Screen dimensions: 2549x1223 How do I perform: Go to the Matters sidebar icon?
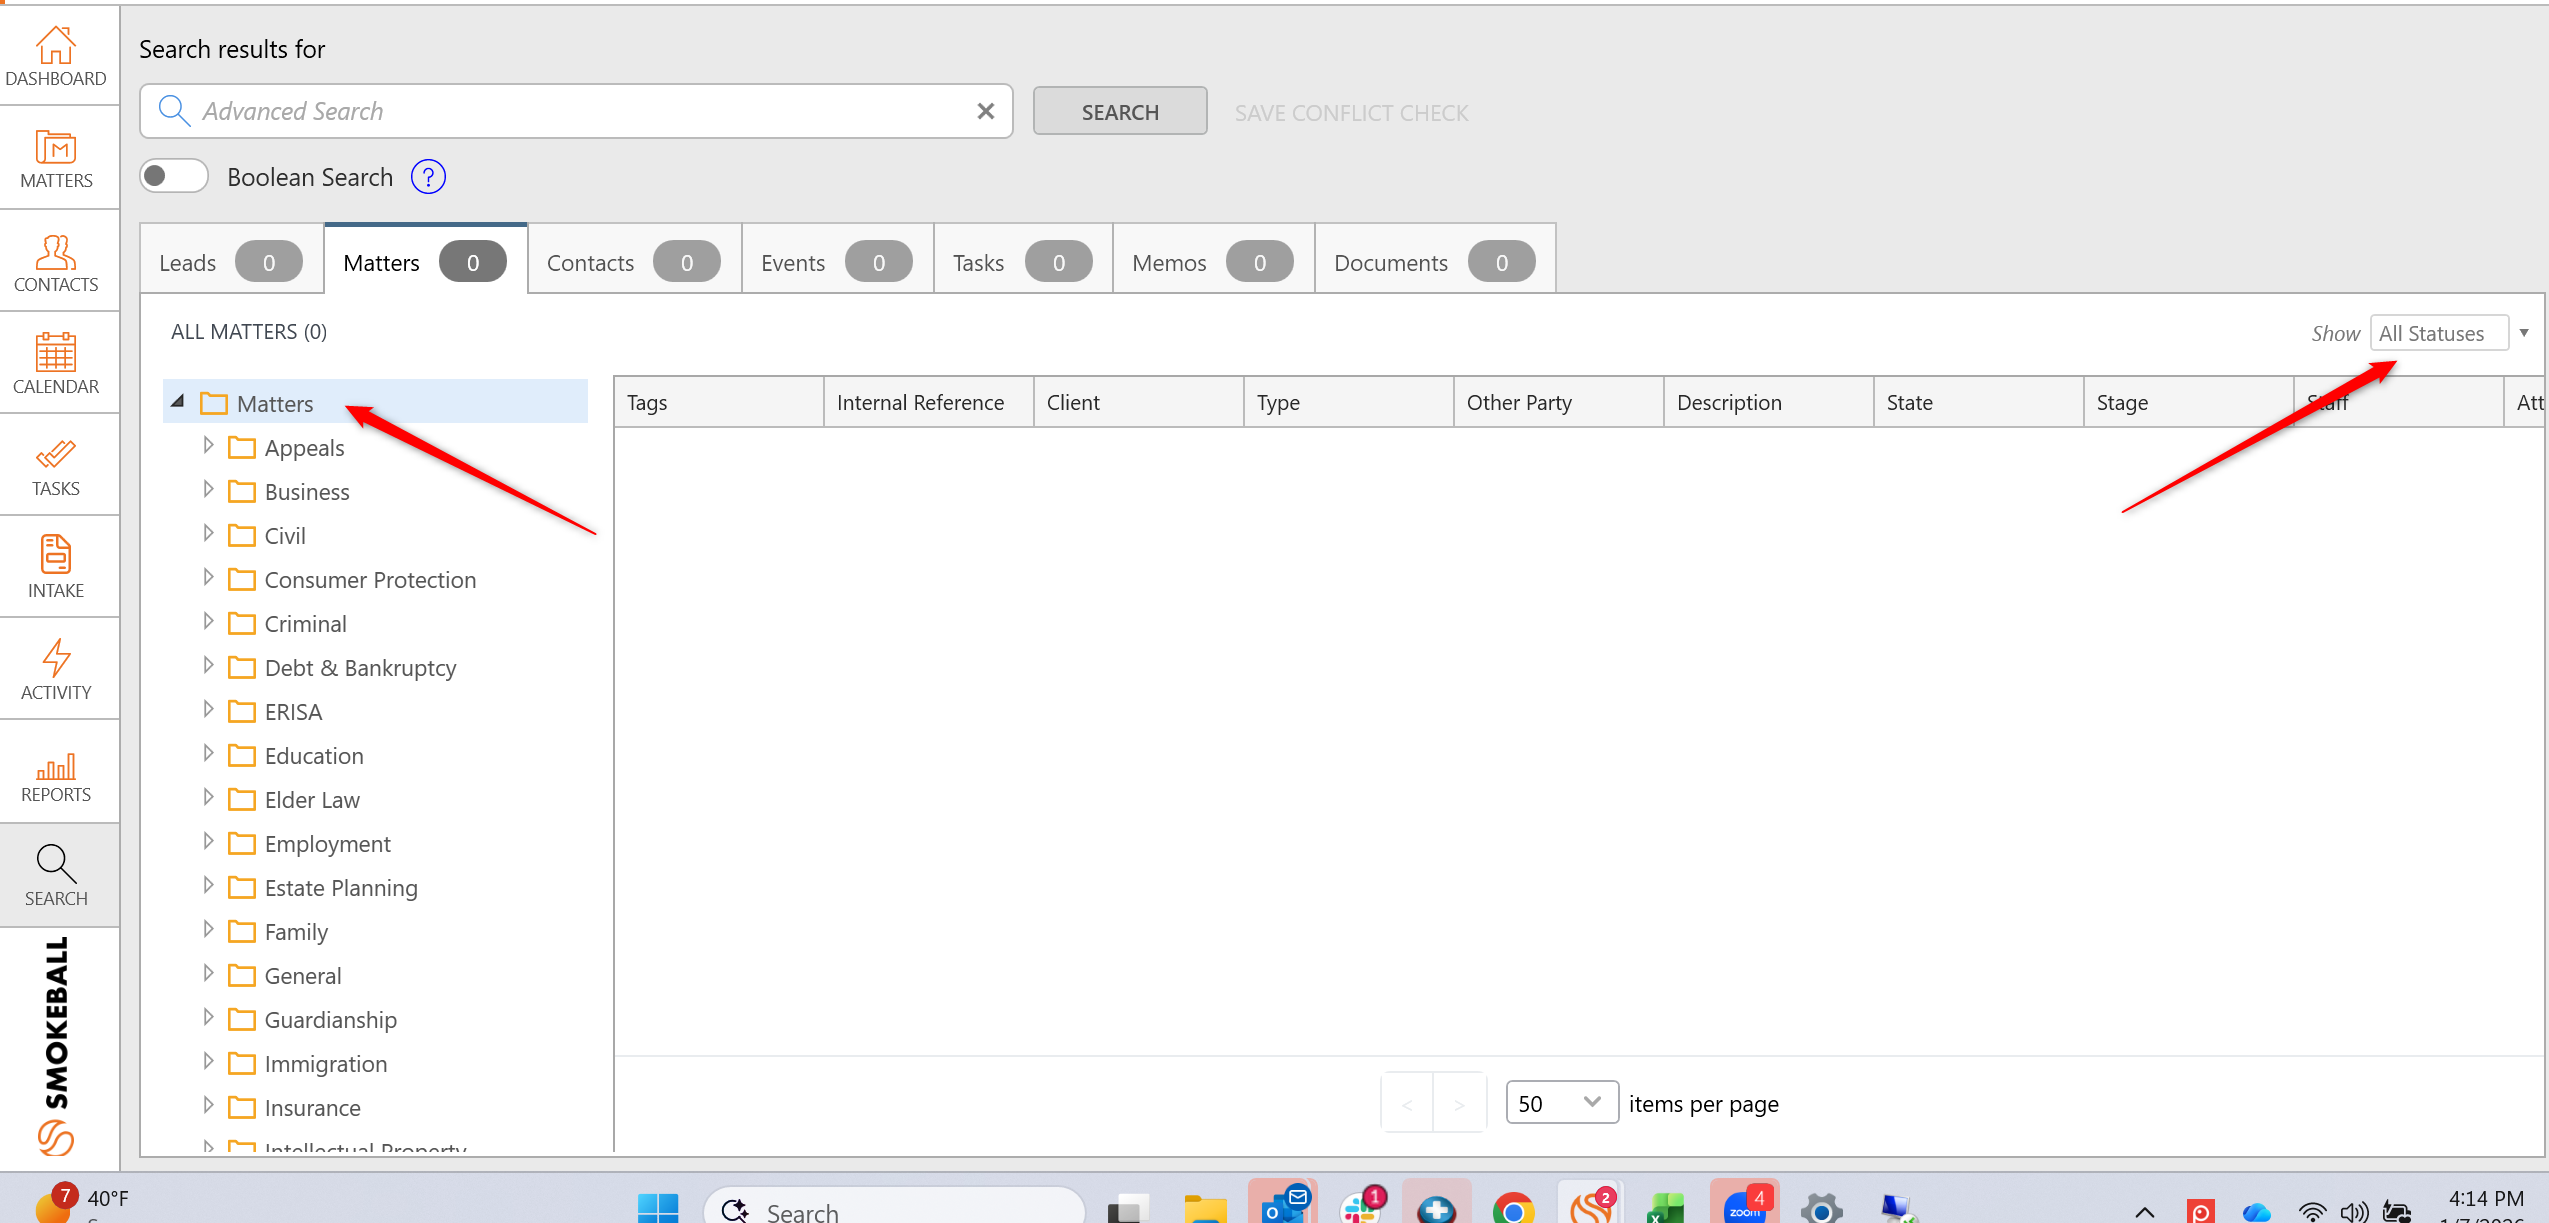(x=56, y=159)
